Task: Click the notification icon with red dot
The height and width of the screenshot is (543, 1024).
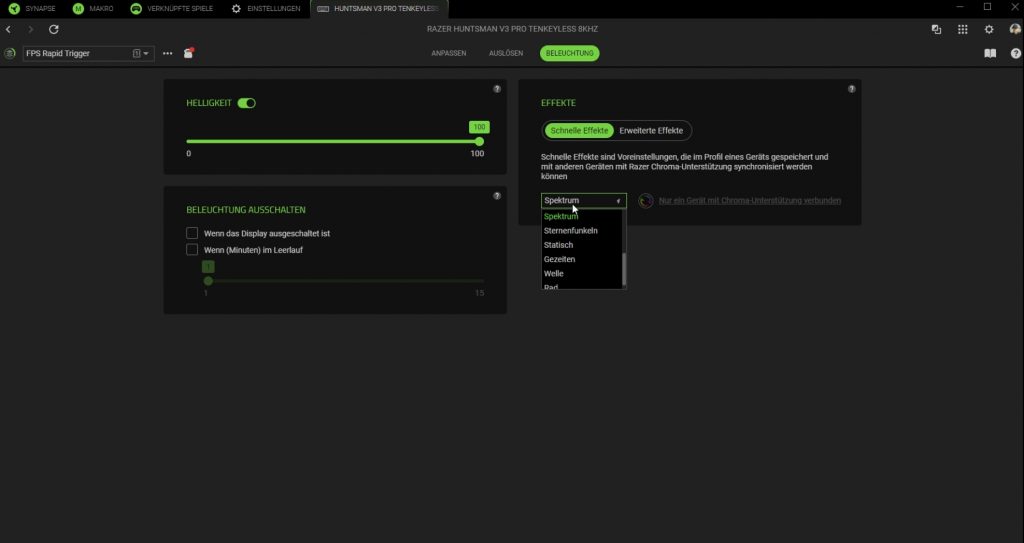Action: tap(189, 53)
